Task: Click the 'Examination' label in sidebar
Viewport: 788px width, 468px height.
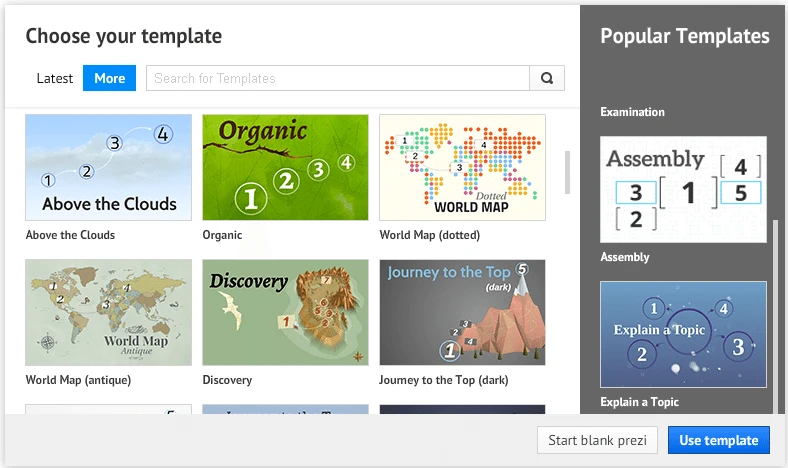Action: tap(632, 112)
